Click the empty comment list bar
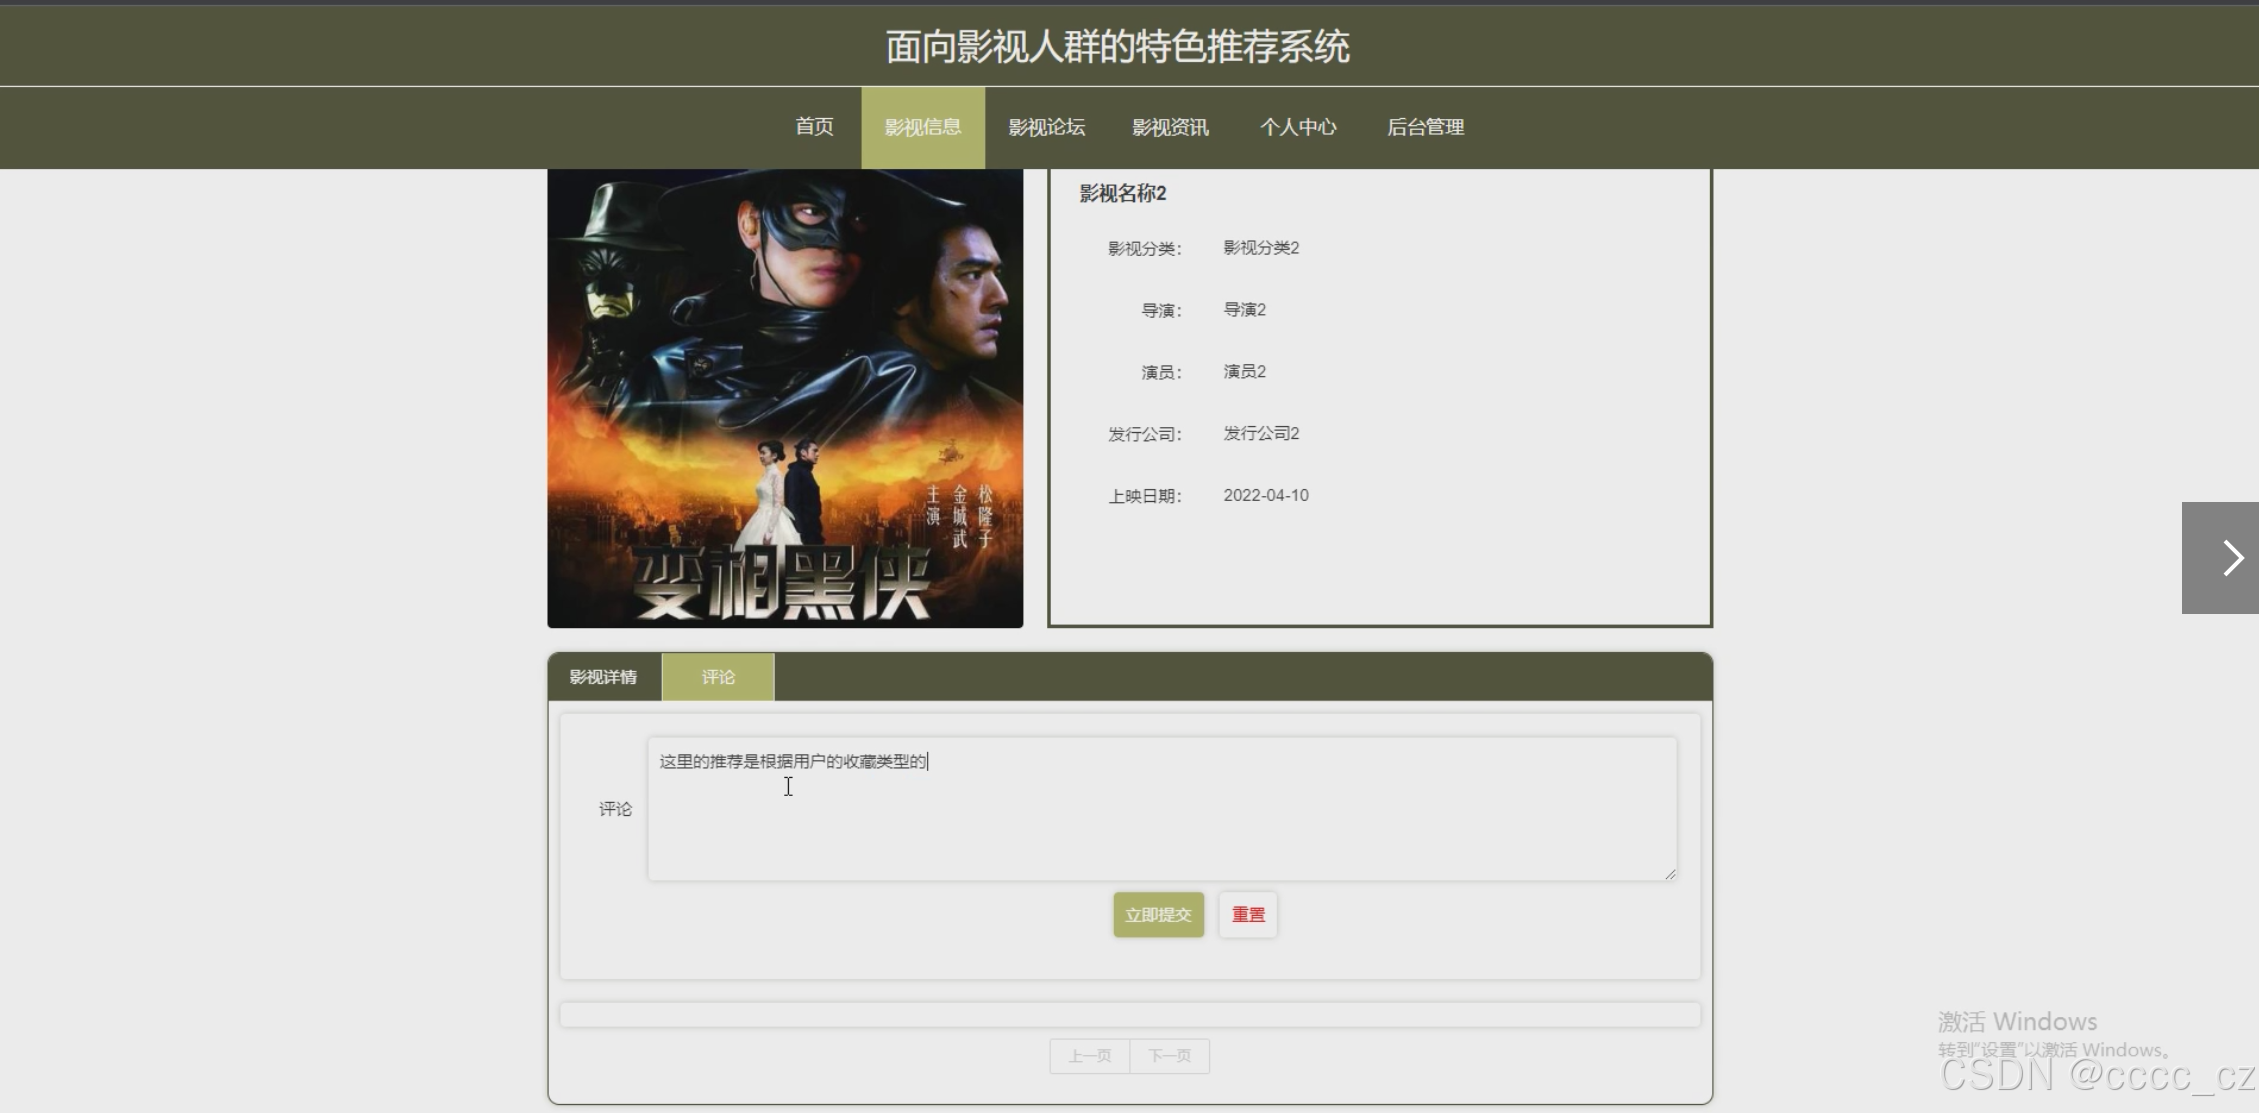This screenshot has width=2259, height=1113. pos(1129,1014)
